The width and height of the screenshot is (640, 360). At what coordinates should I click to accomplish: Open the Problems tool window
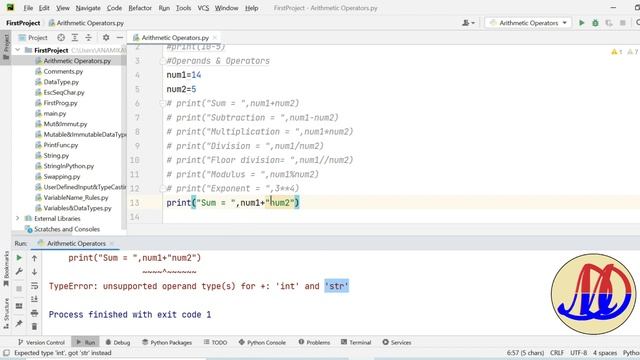click(314, 342)
